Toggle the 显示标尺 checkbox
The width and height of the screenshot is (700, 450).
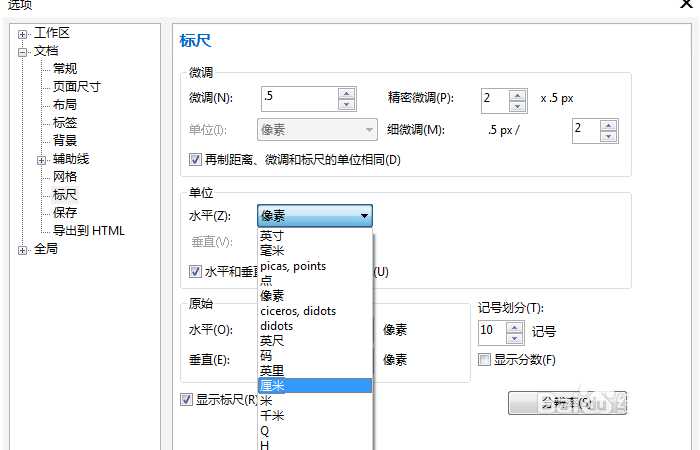point(186,399)
